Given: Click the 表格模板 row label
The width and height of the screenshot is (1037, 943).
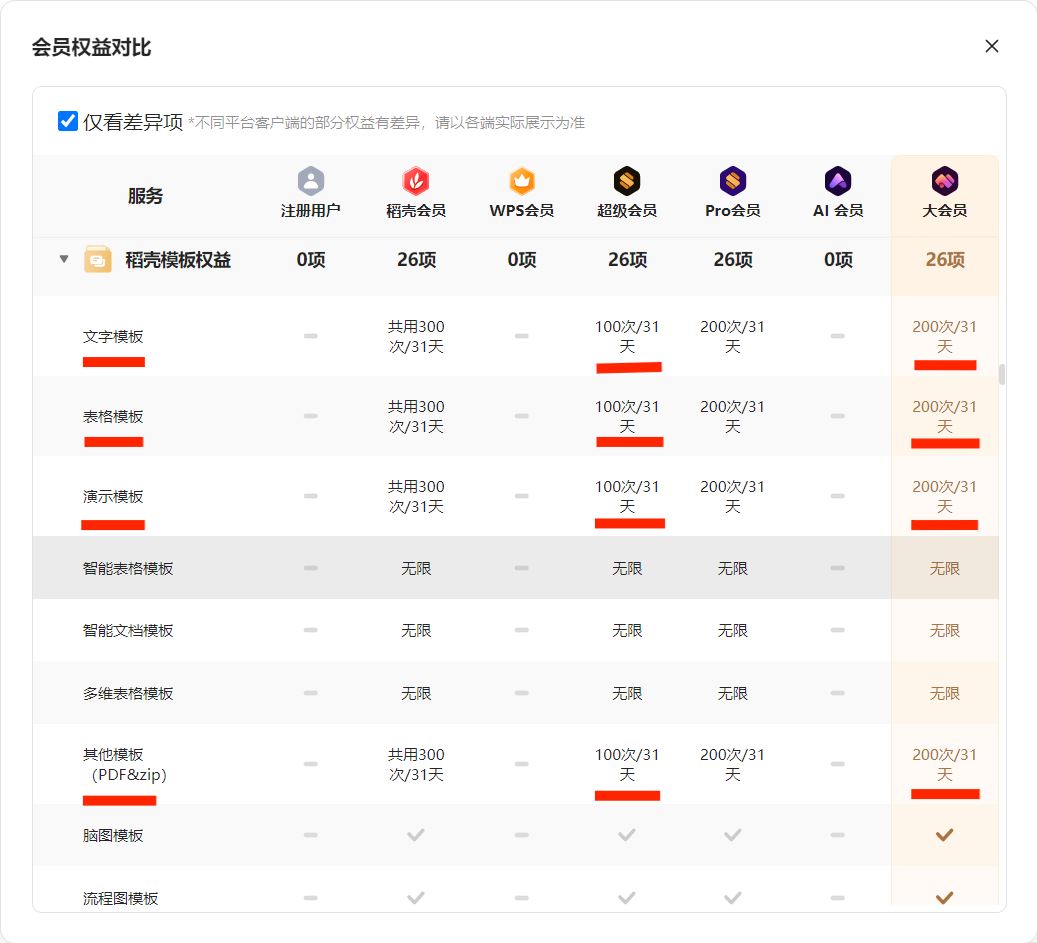Looking at the screenshot, I should click(113, 417).
